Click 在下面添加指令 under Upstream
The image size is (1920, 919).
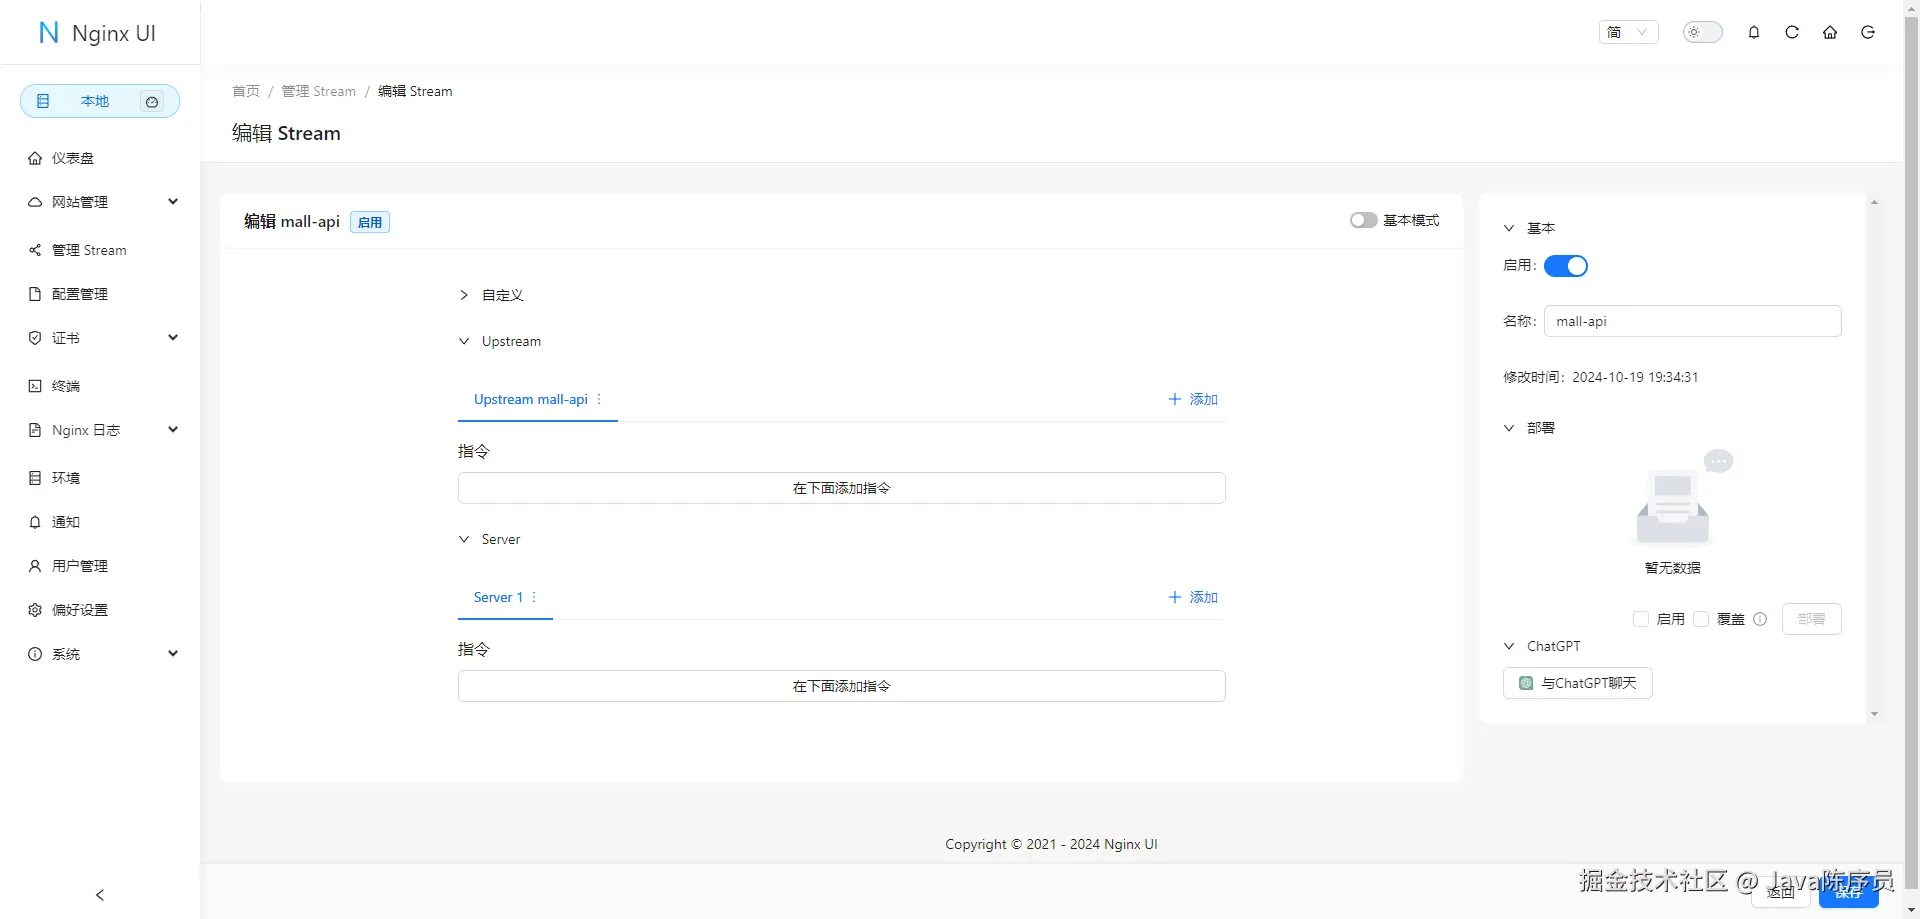click(842, 488)
